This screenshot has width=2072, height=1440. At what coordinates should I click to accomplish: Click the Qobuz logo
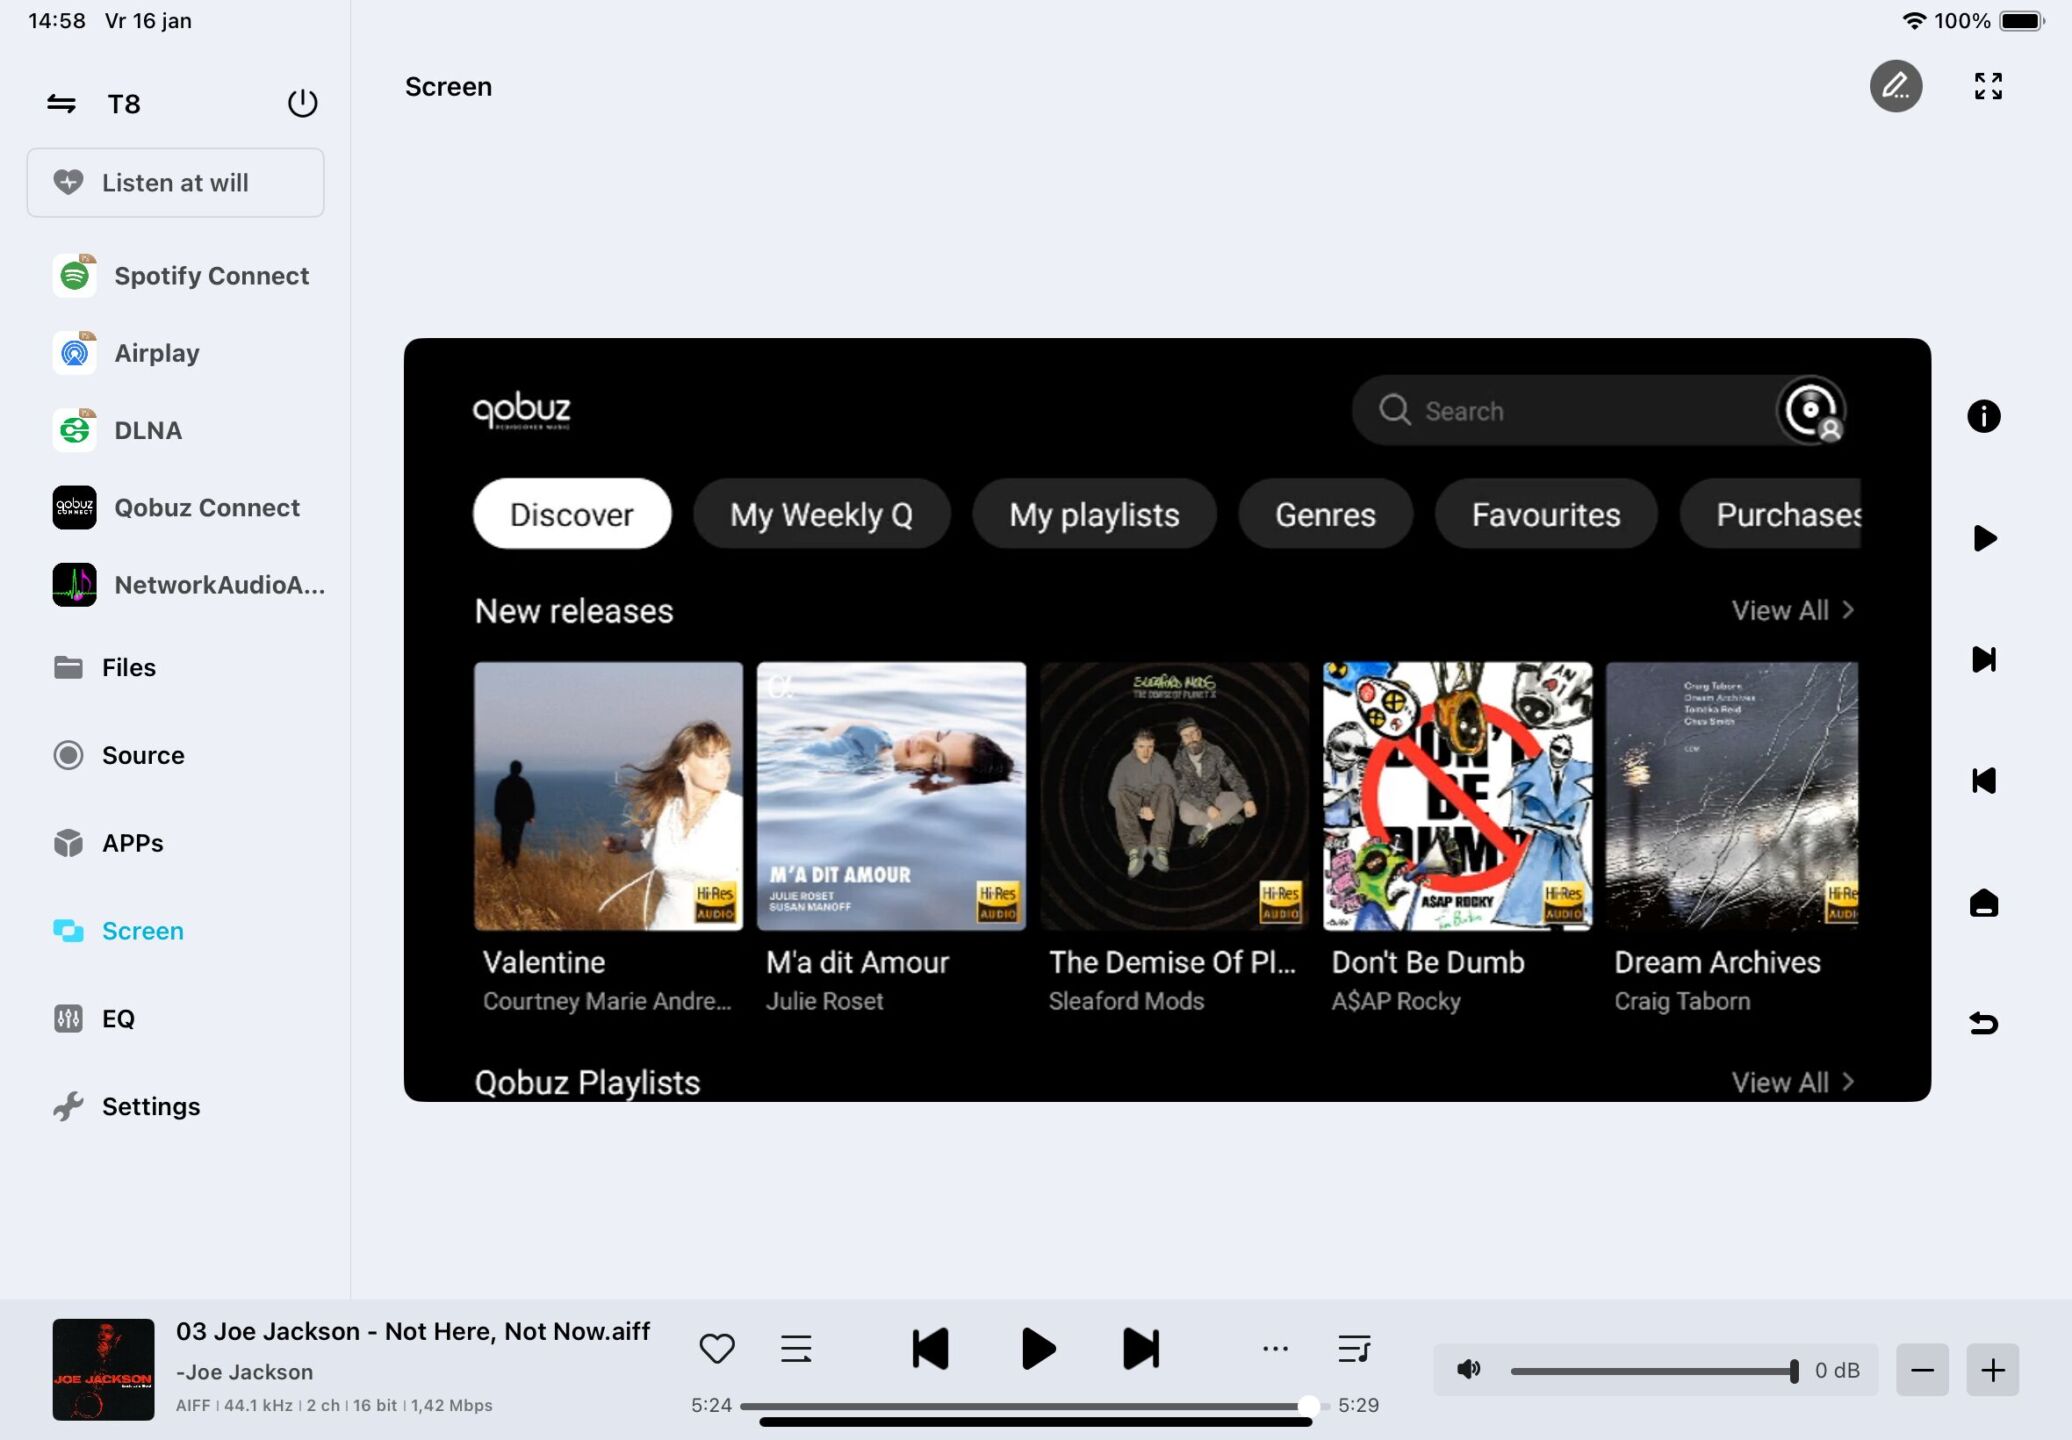tap(521, 410)
